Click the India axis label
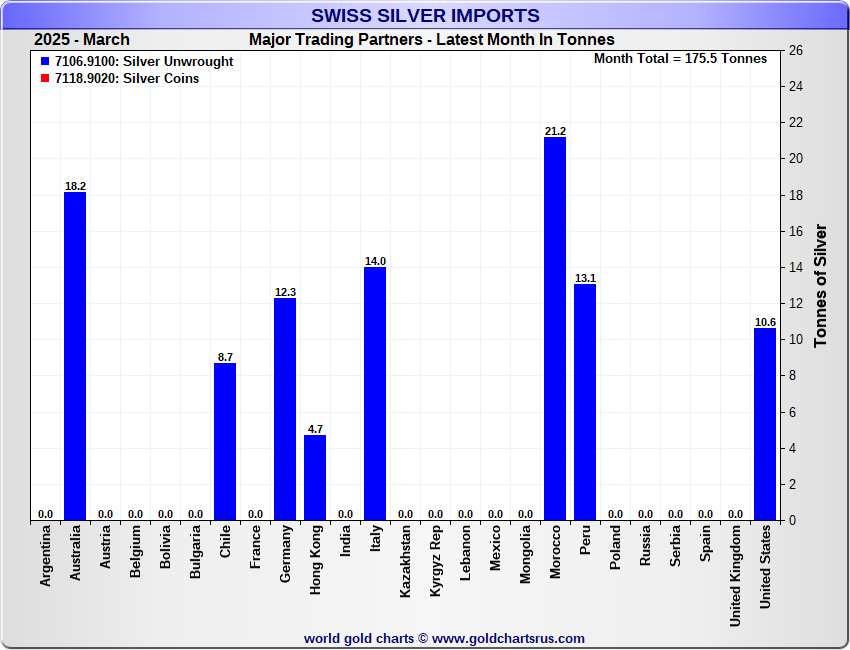Image resolution: width=850 pixels, height=650 pixels. [x=345, y=540]
